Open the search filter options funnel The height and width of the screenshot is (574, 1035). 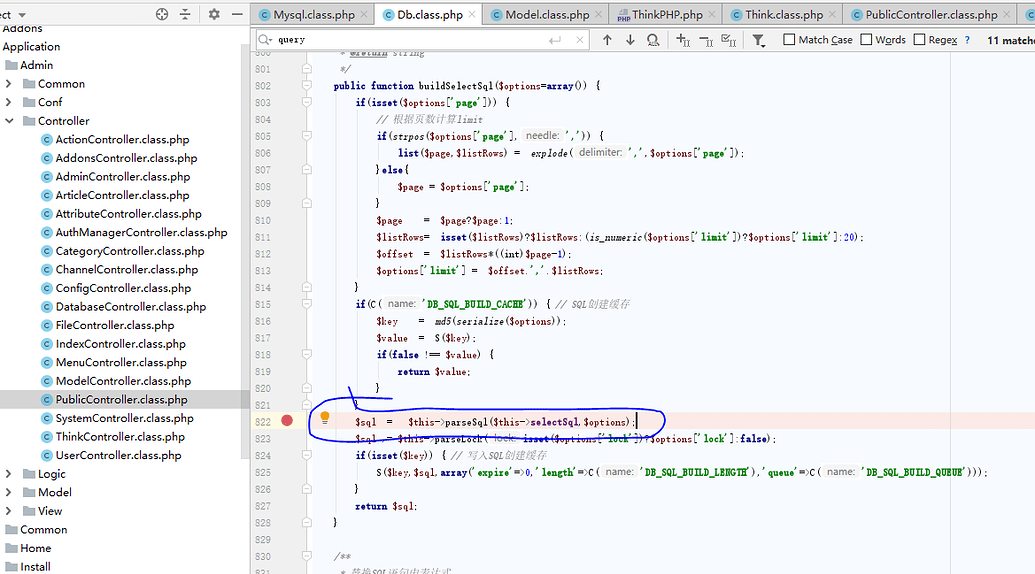tap(759, 41)
